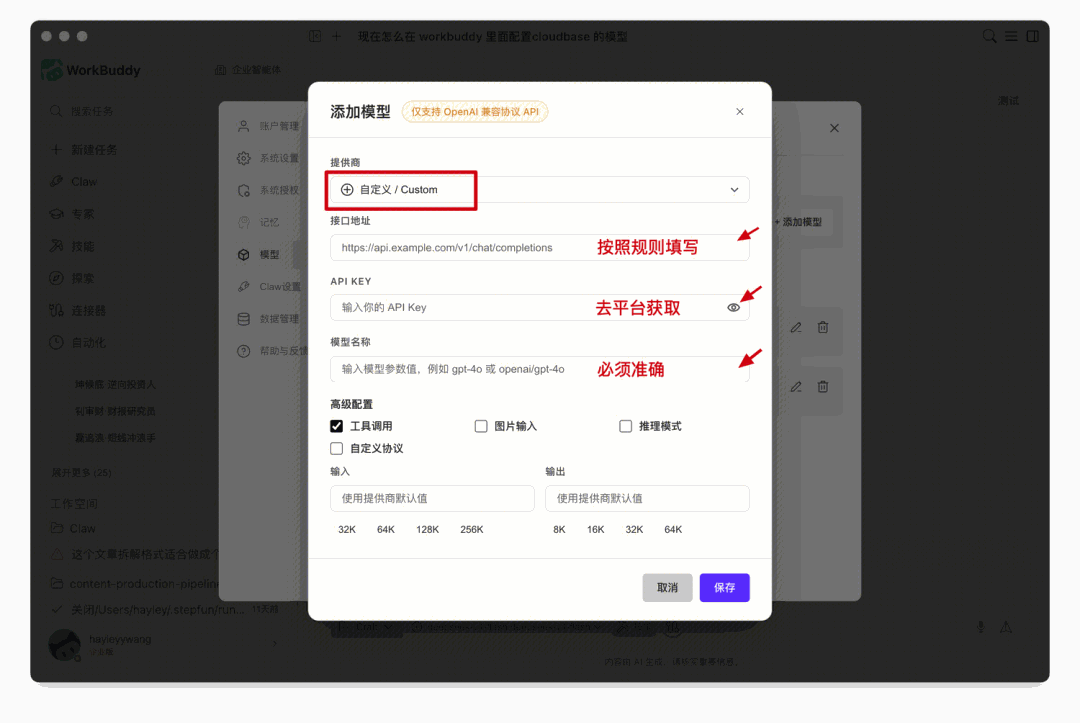
Task: Open Claw设置 in settings panel
Action: coord(270,286)
